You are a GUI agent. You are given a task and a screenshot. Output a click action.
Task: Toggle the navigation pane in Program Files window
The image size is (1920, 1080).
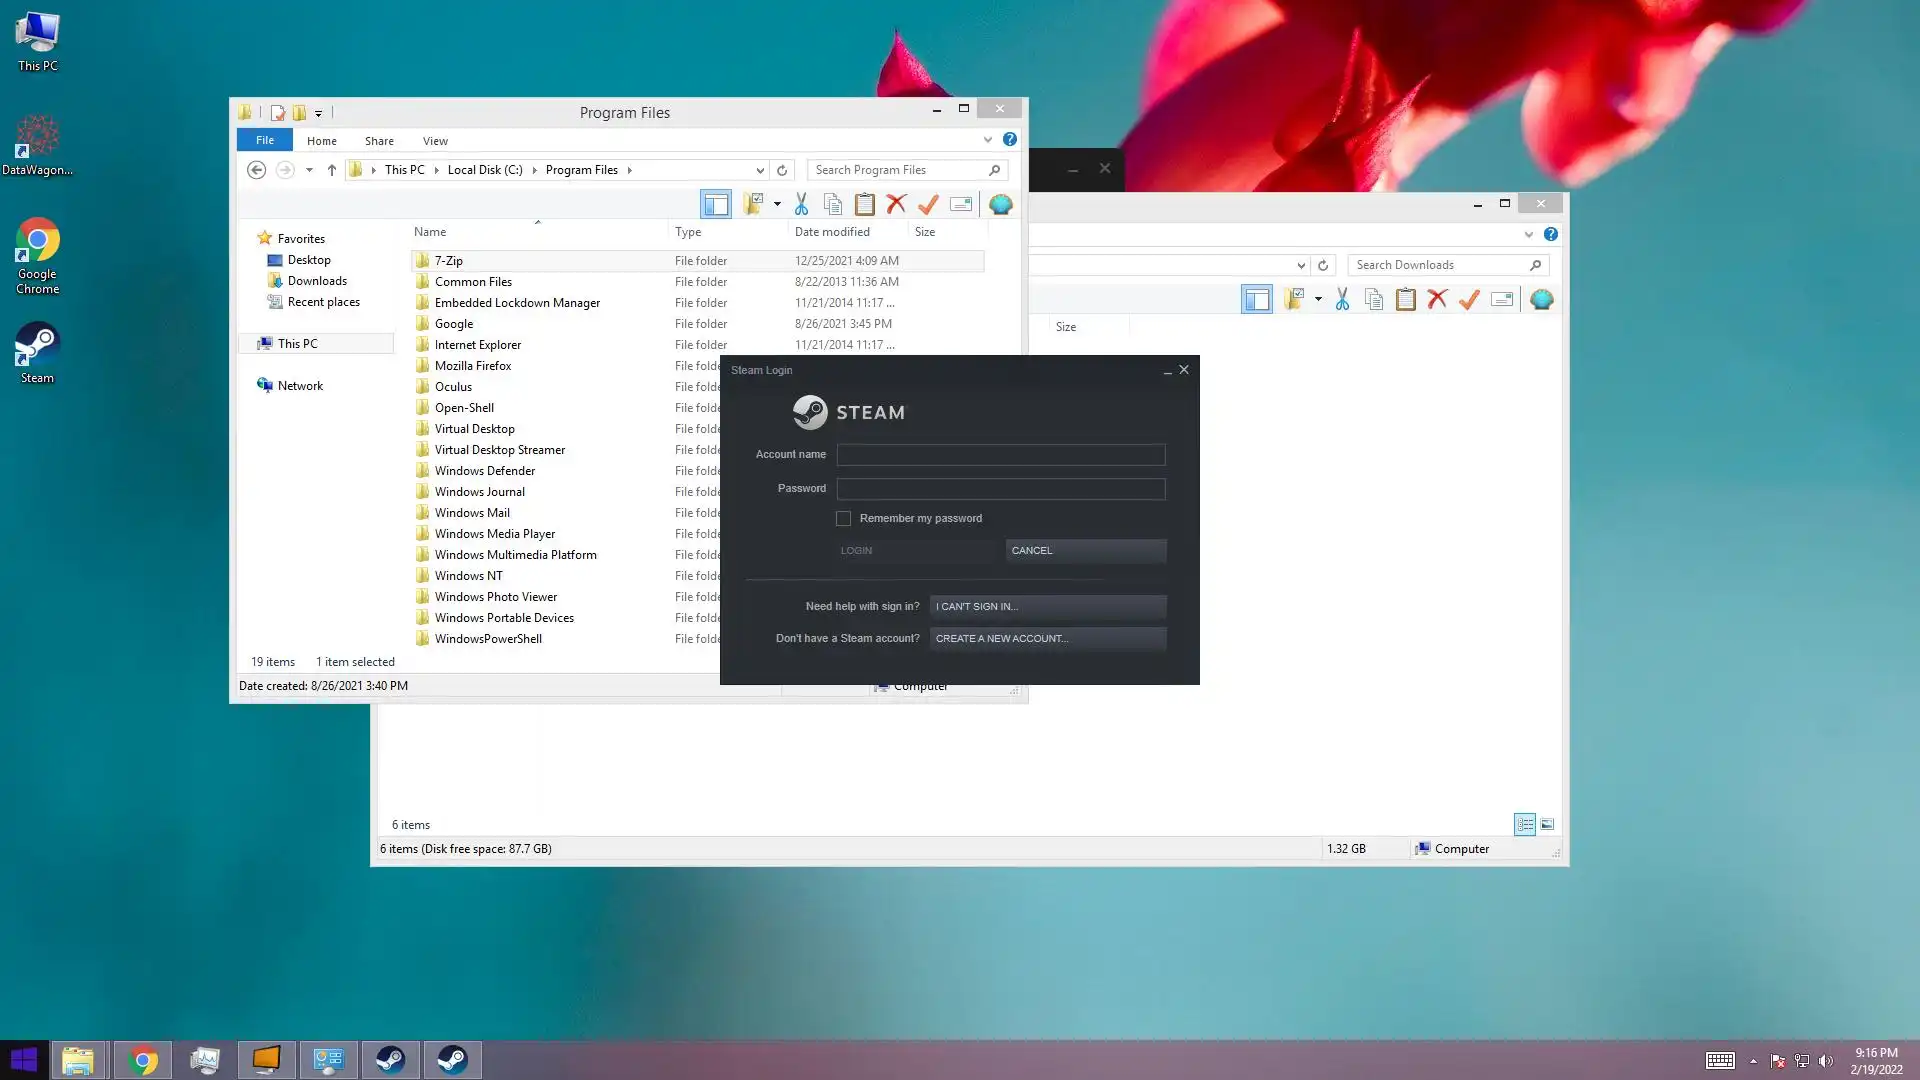[x=716, y=205]
